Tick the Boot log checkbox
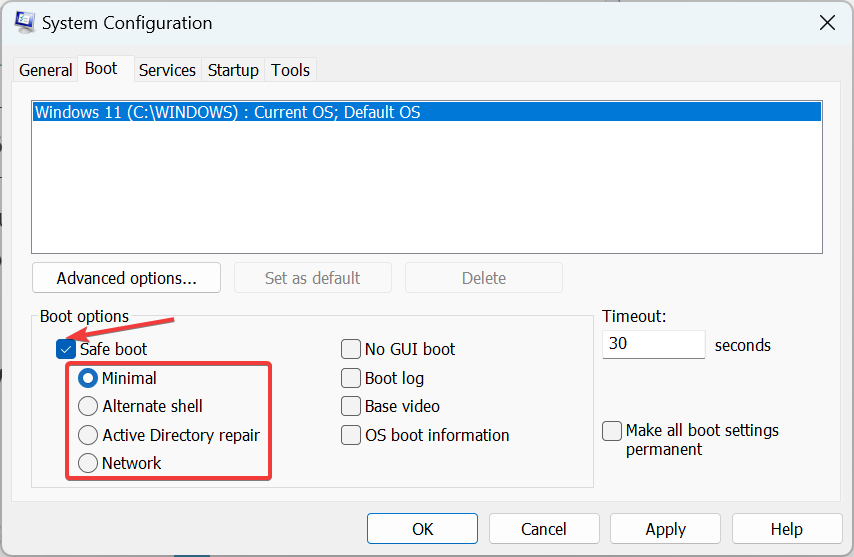The height and width of the screenshot is (557, 854). coord(351,378)
